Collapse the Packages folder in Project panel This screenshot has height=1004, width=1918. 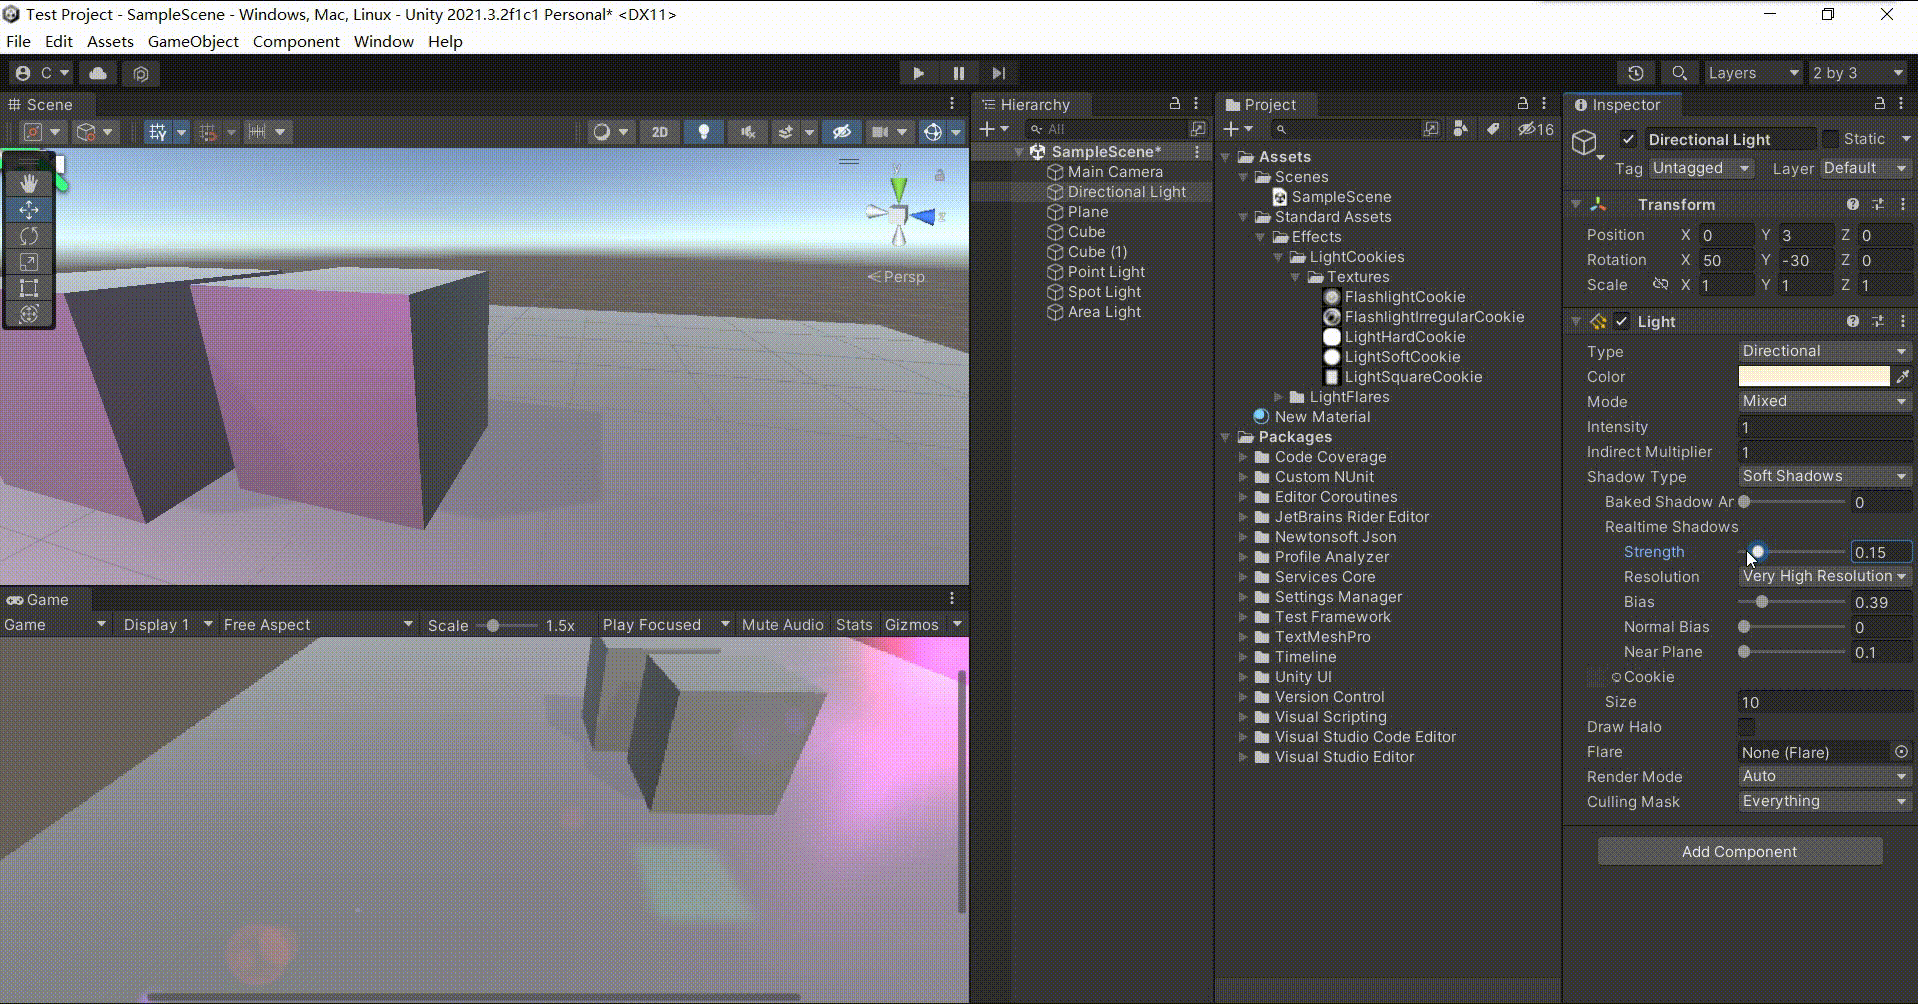[1227, 437]
